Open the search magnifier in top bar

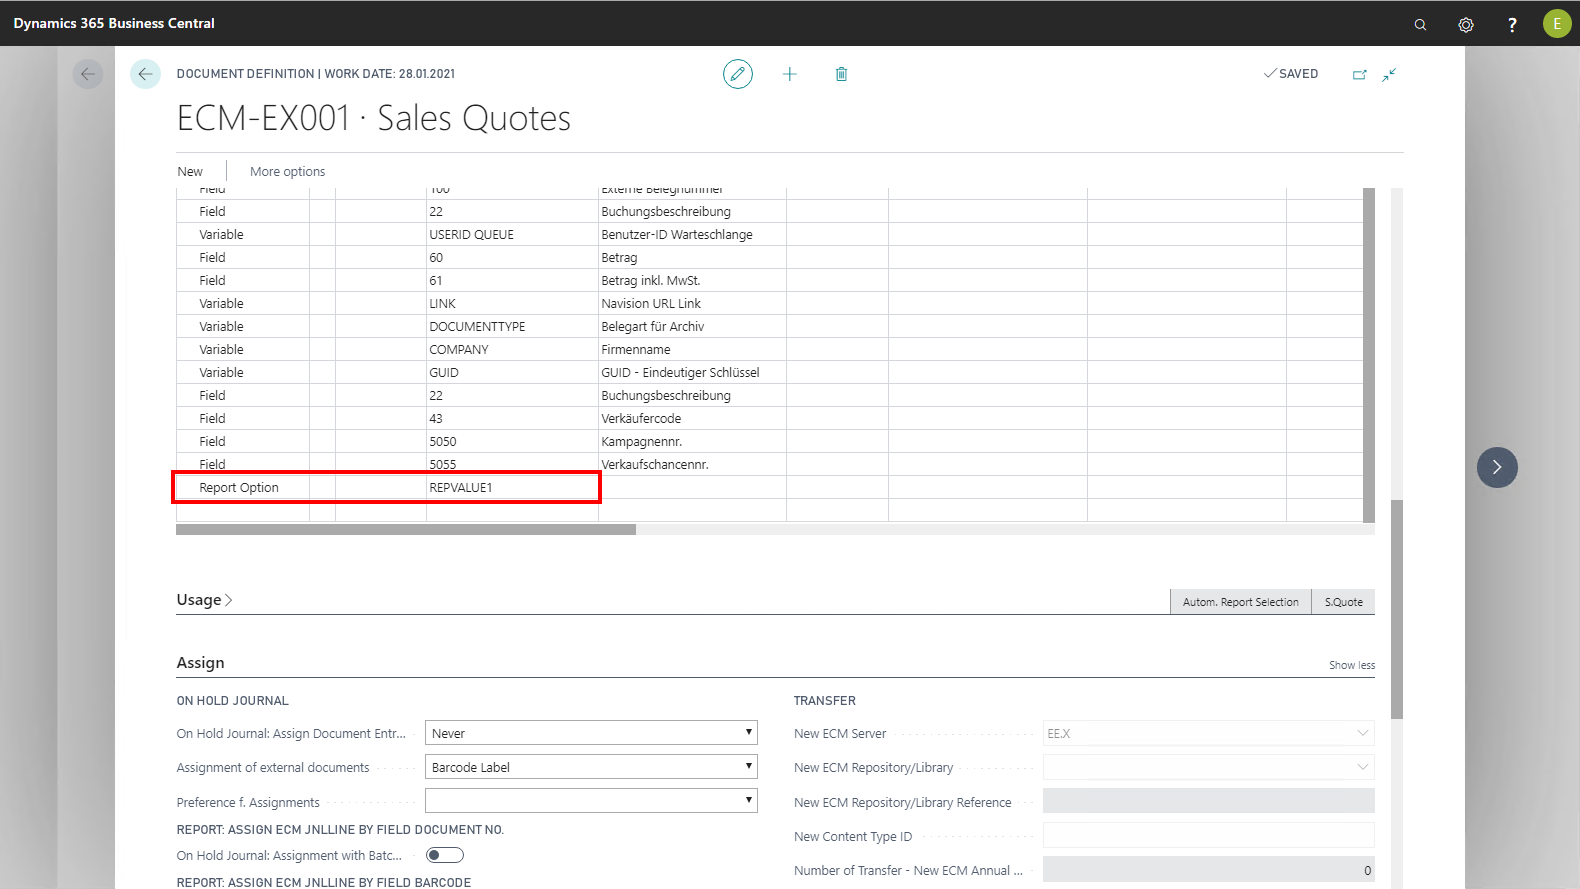coord(1420,24)
